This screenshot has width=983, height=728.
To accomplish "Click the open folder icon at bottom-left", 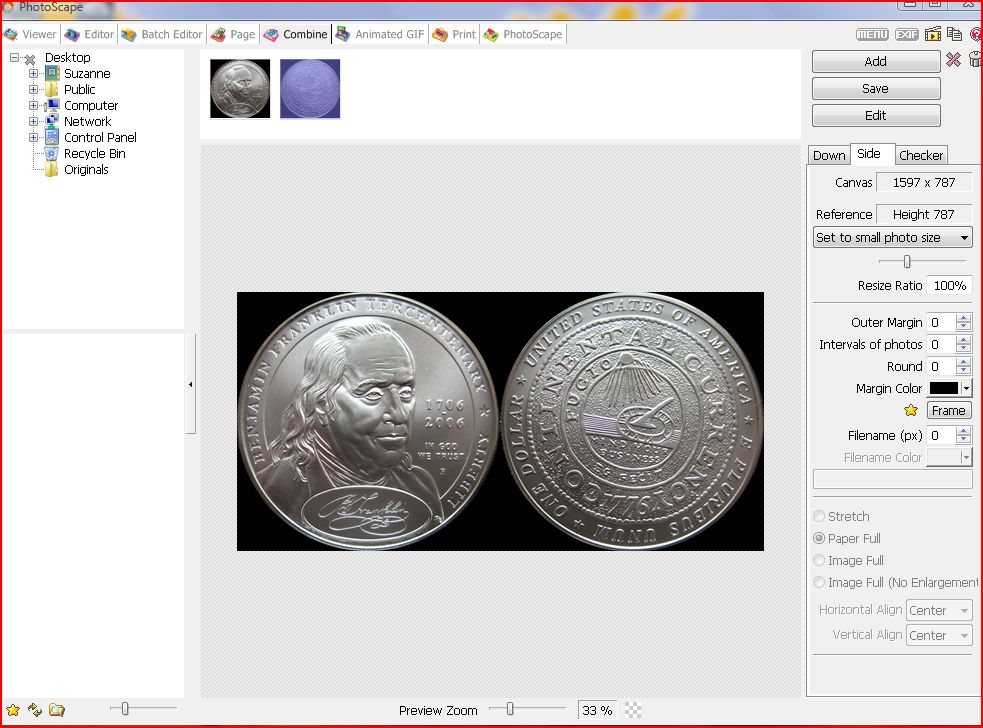I will 57,710.
